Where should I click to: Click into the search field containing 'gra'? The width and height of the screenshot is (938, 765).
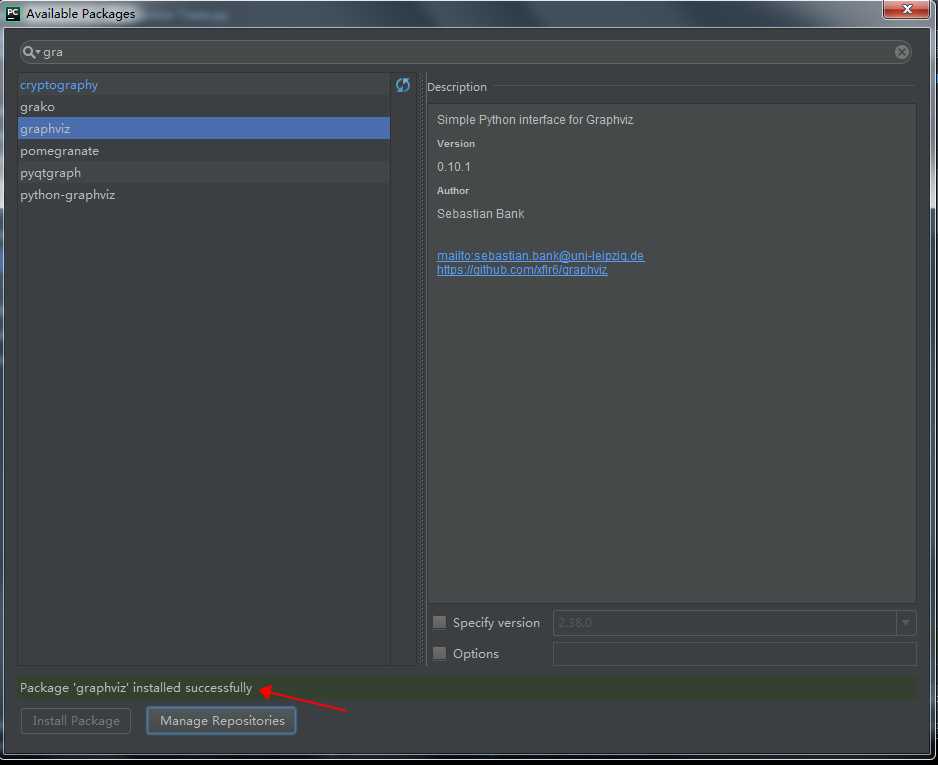(x=465, y=52)
